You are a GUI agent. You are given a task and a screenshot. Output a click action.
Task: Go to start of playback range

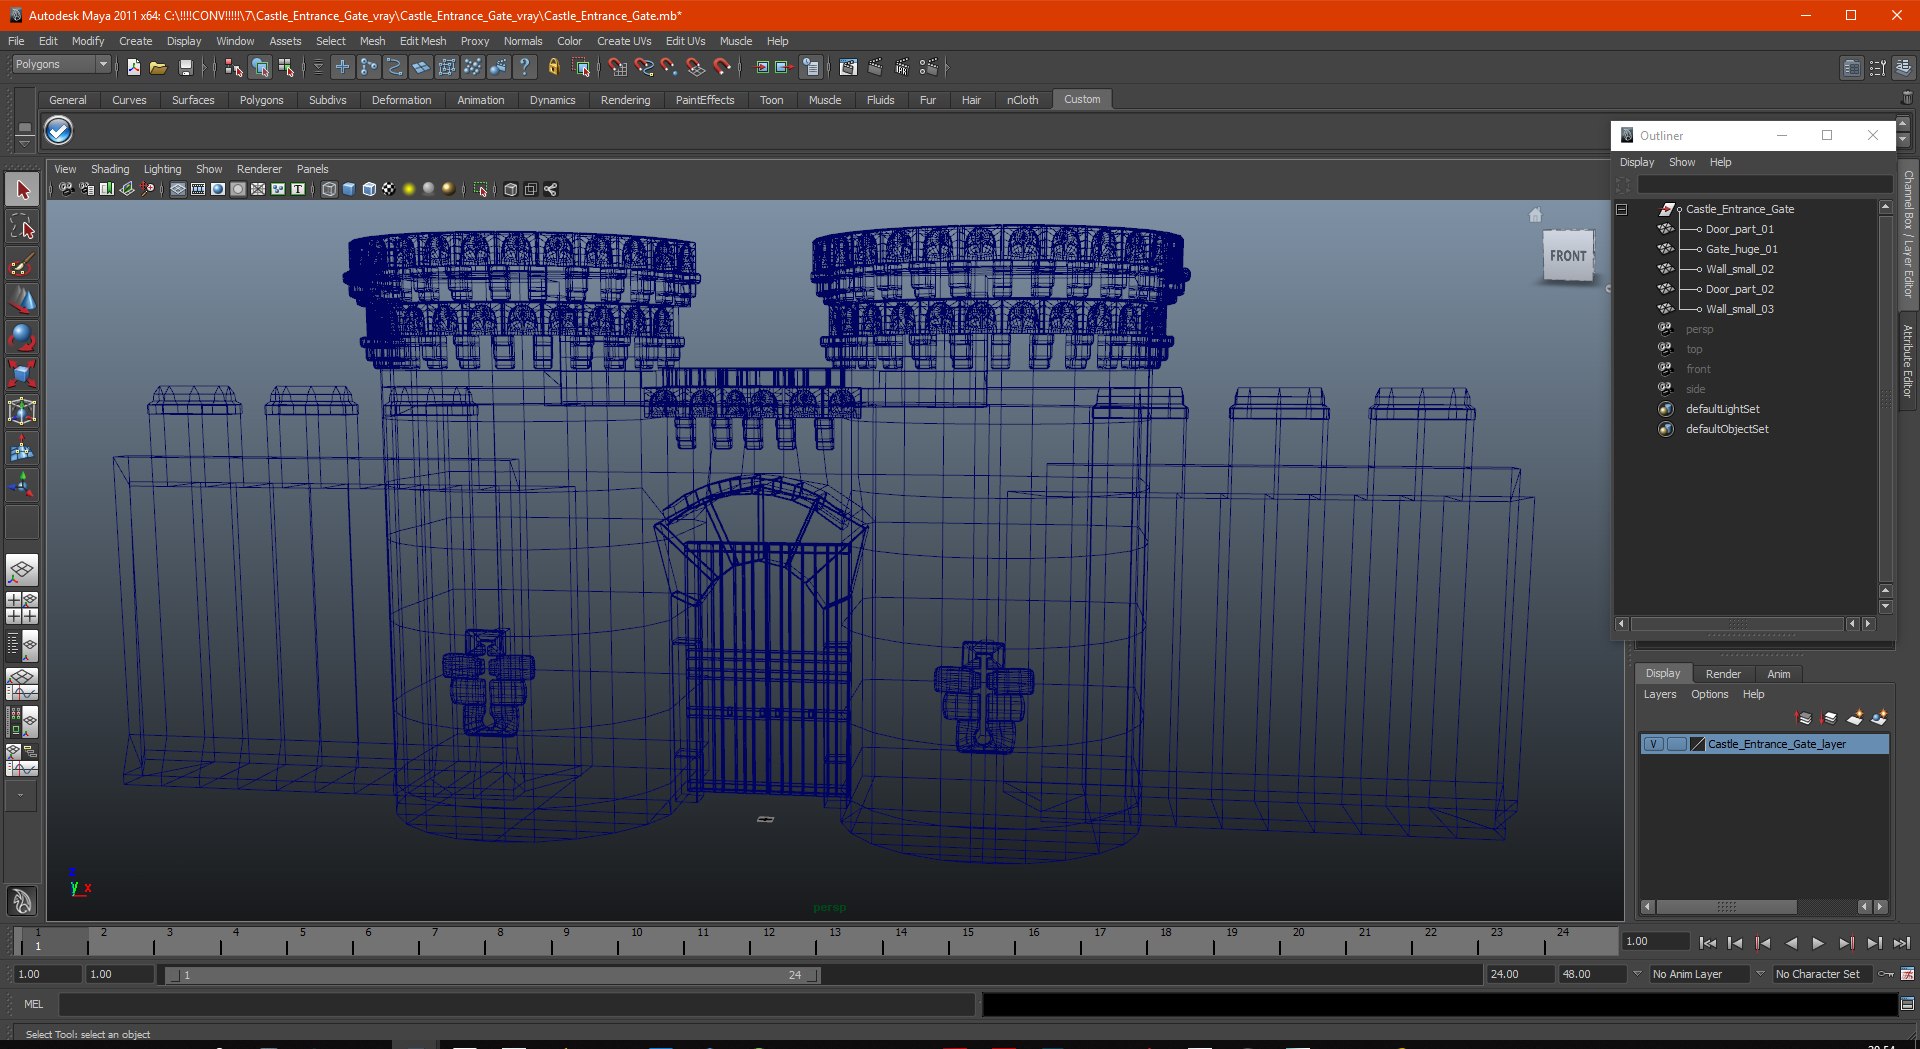[x=1708, y=943]
